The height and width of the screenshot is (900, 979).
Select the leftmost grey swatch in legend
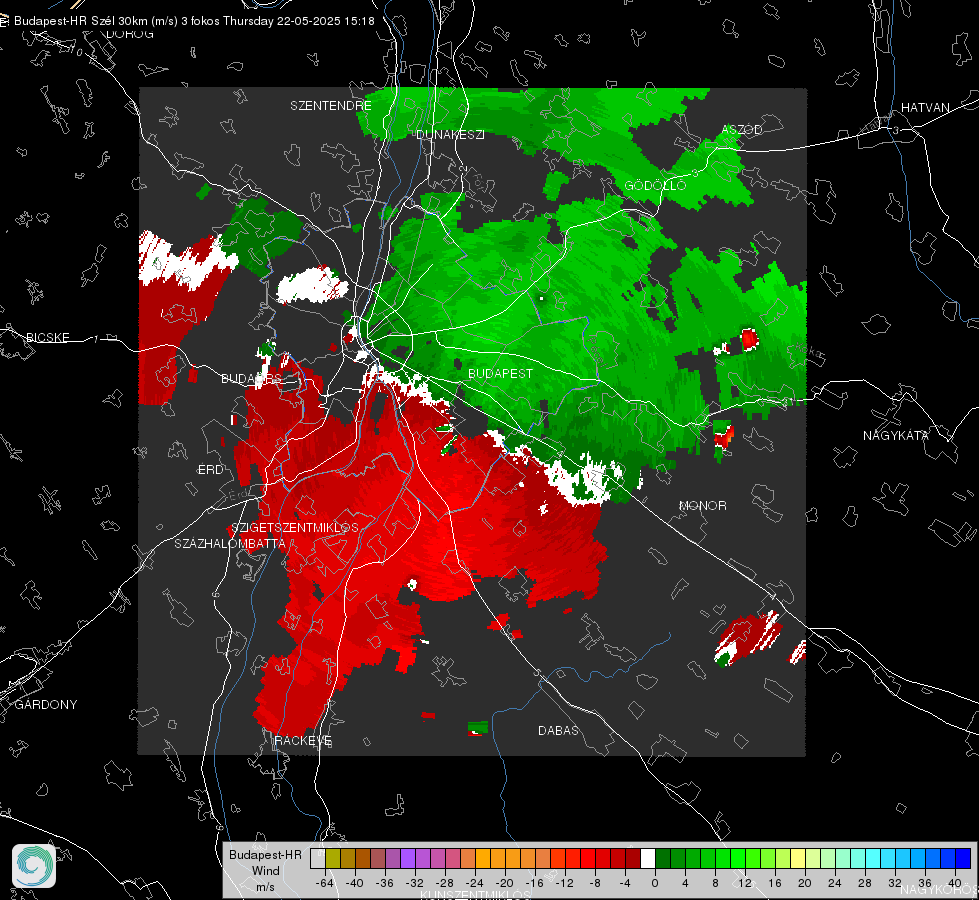pyautogui.click(x=318, y=859)
